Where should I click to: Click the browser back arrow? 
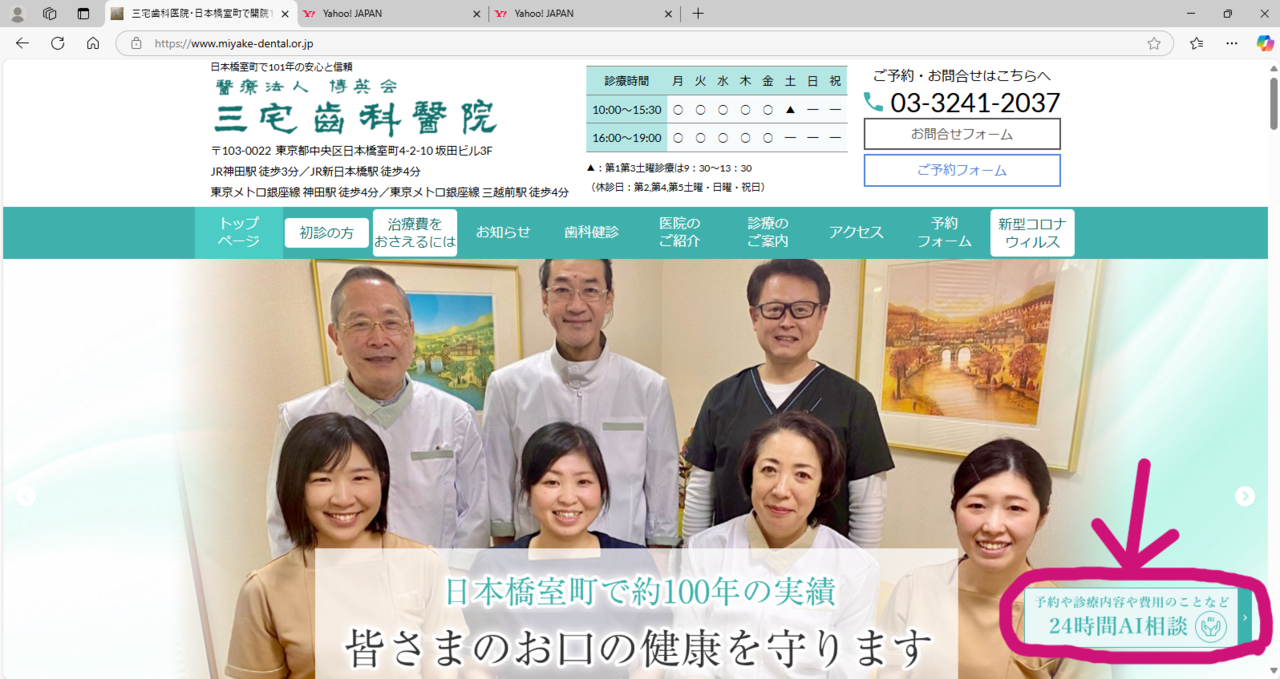coord(22,43)
